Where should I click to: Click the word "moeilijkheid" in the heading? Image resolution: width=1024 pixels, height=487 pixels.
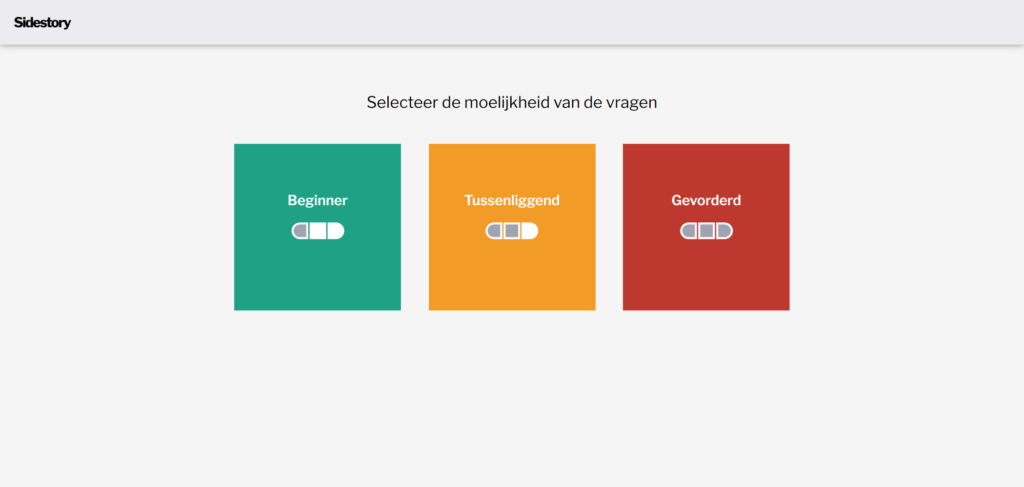(507, 102)
